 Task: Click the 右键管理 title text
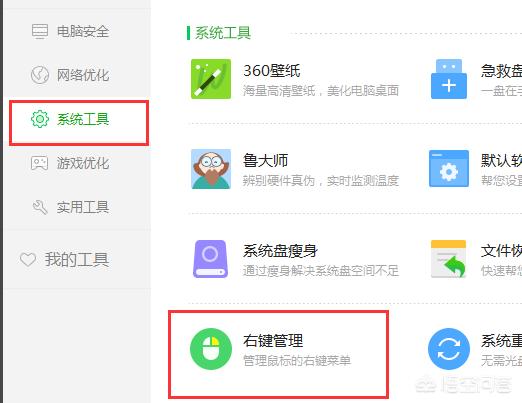tap(273, 341)
